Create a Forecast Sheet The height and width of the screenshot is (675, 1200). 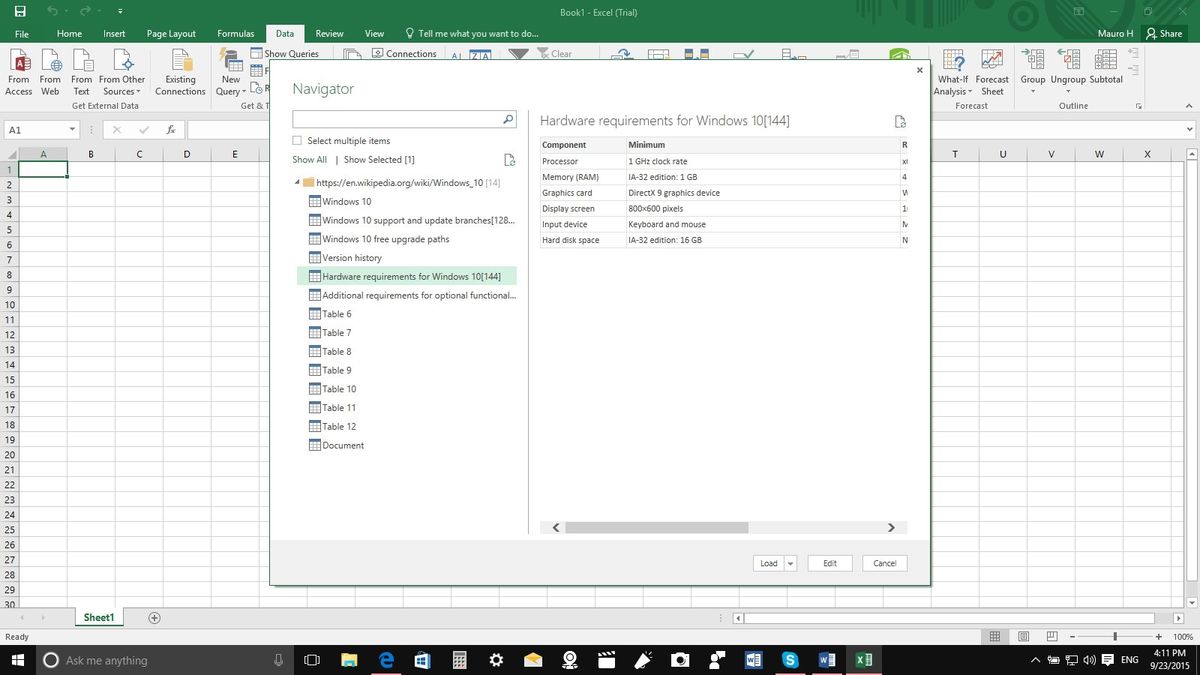pos(991,75)
